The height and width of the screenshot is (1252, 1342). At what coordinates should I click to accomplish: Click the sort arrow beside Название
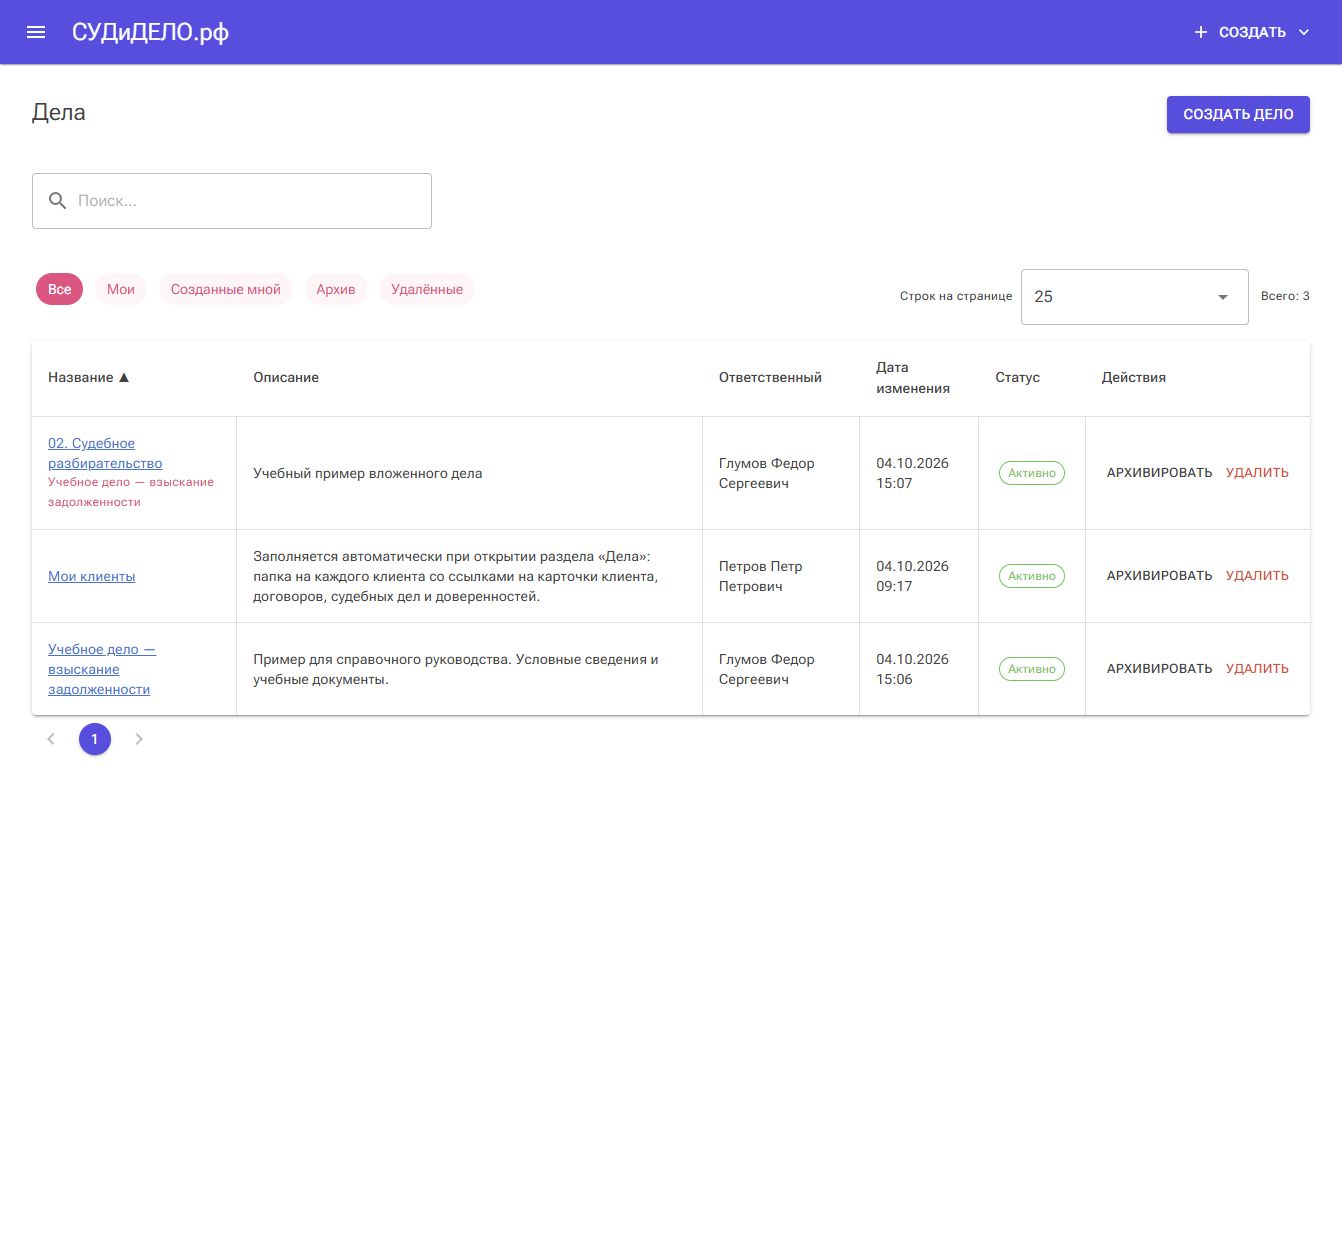[x=124, y=378]
